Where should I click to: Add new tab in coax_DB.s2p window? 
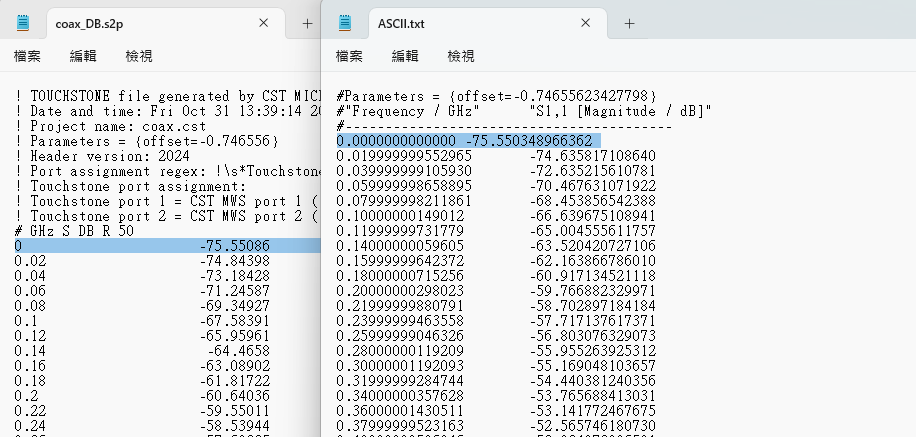tap(307, 23)
